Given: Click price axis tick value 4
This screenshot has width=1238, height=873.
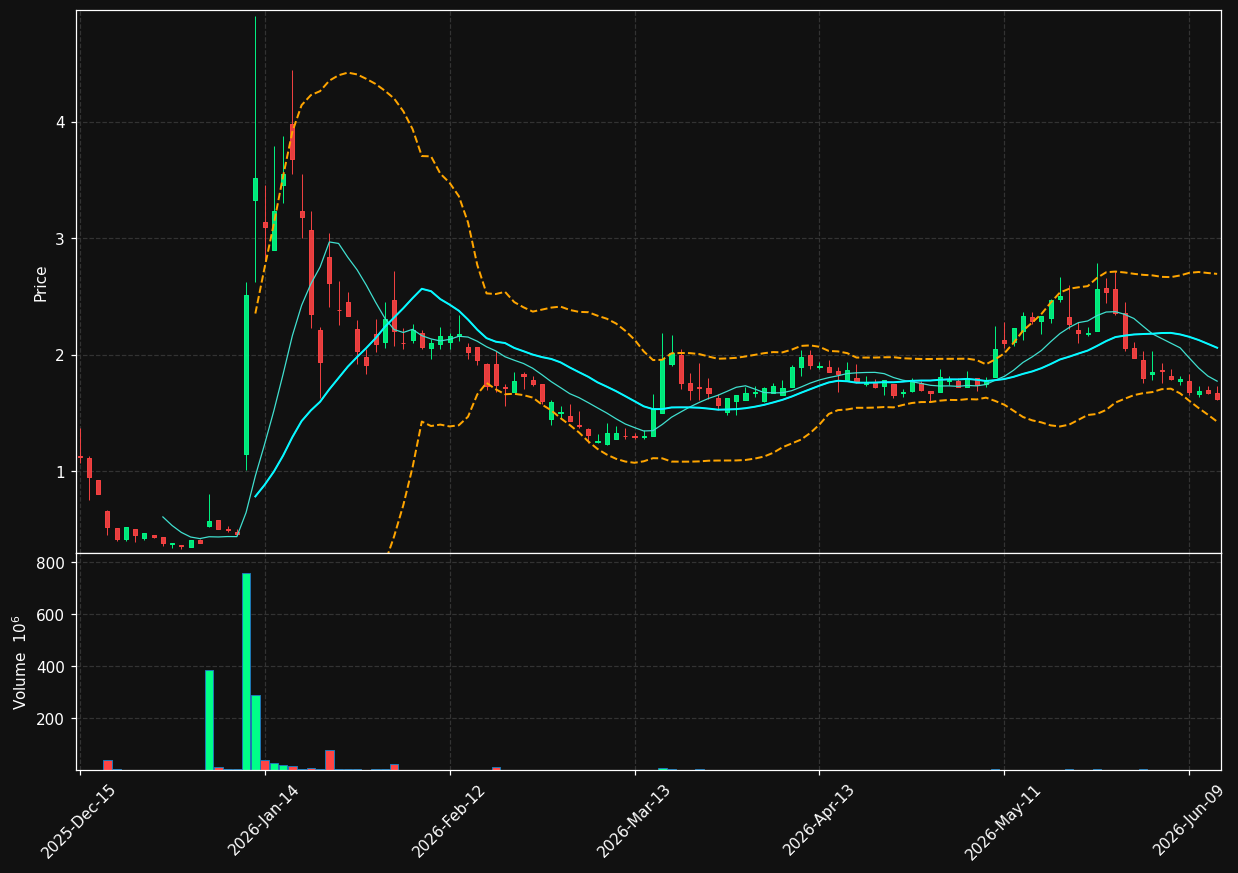Looking at the screenshot, I should click(61, 123).
